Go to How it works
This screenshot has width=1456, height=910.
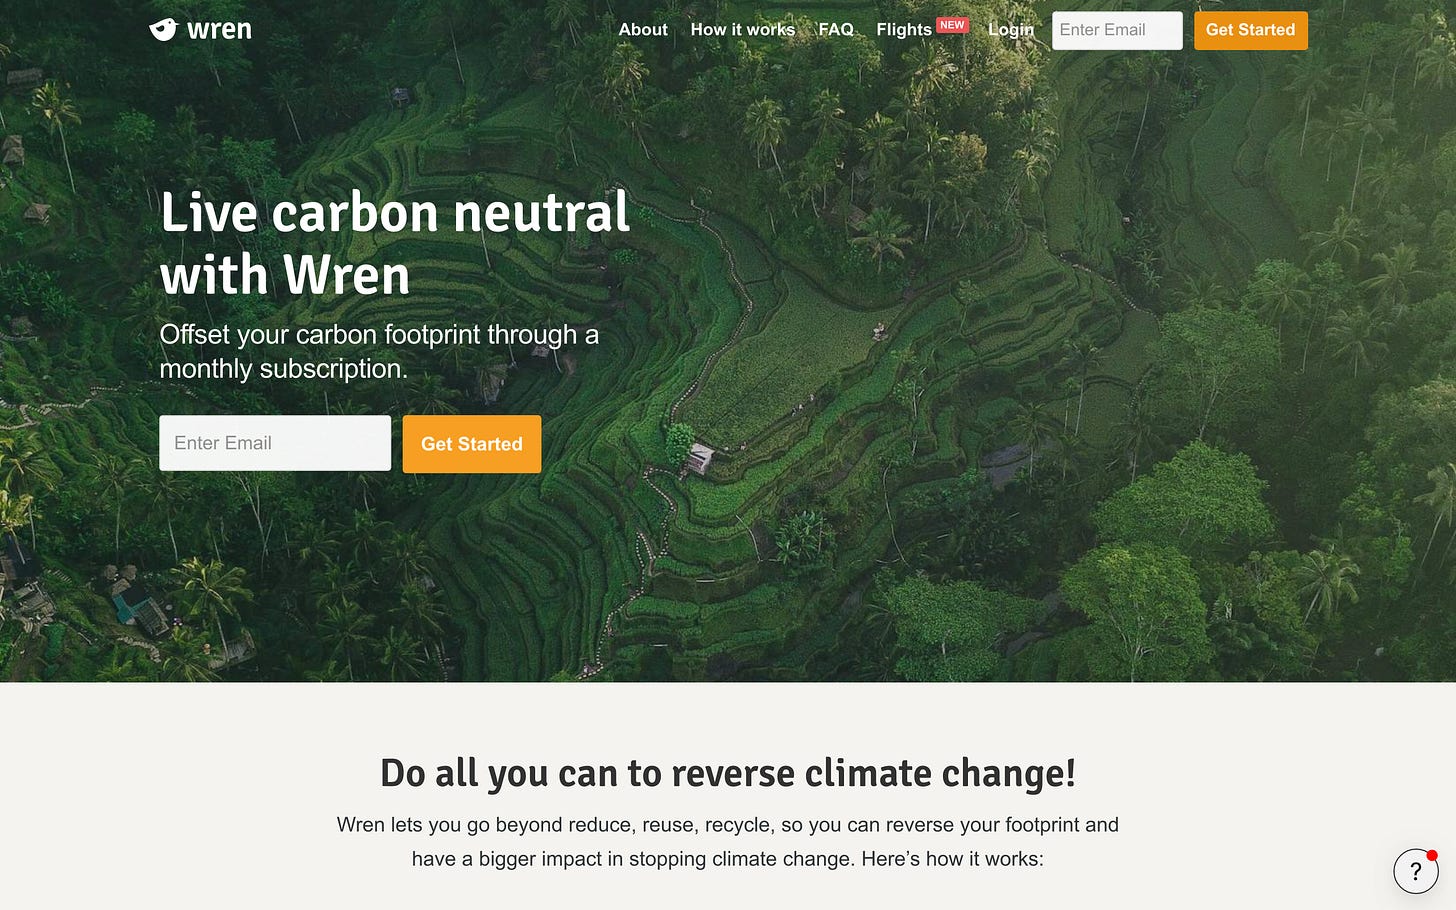coord(742,30)
